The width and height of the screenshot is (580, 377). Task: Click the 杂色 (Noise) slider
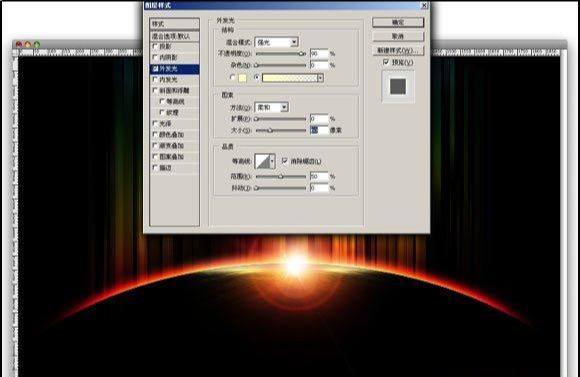(x=281, y=65)
